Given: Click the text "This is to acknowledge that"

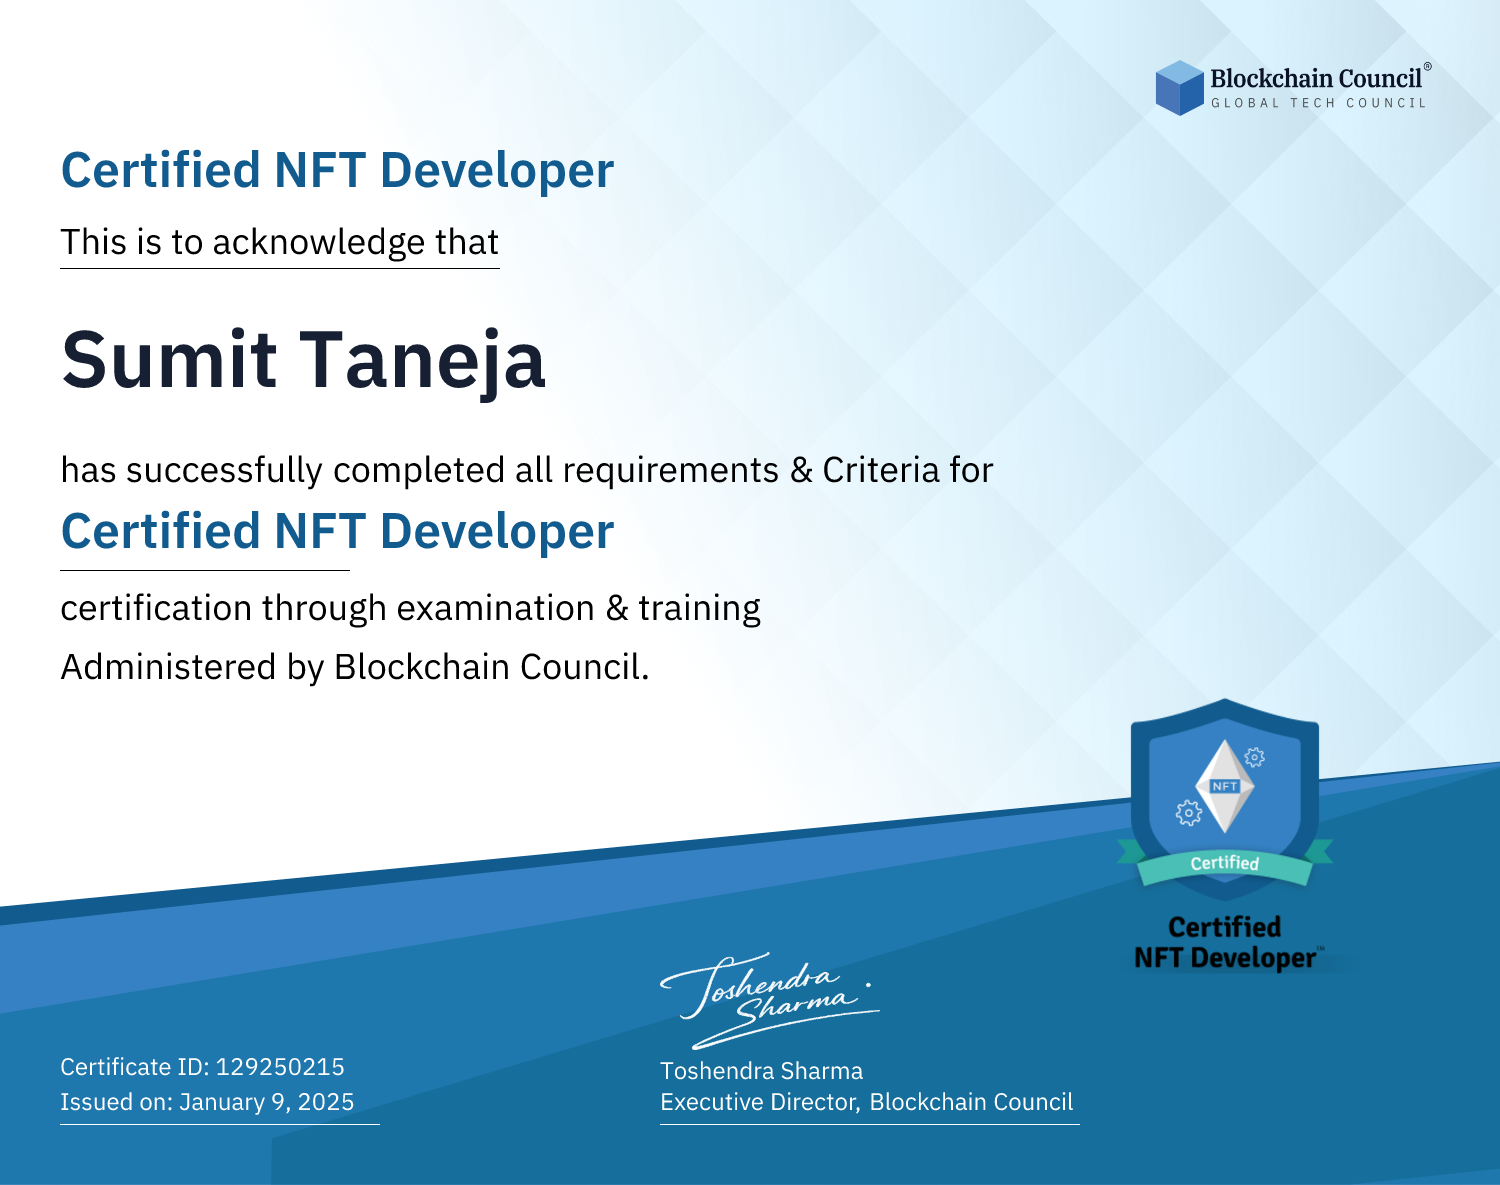Looking at the screenshot, I should point(280,242).
